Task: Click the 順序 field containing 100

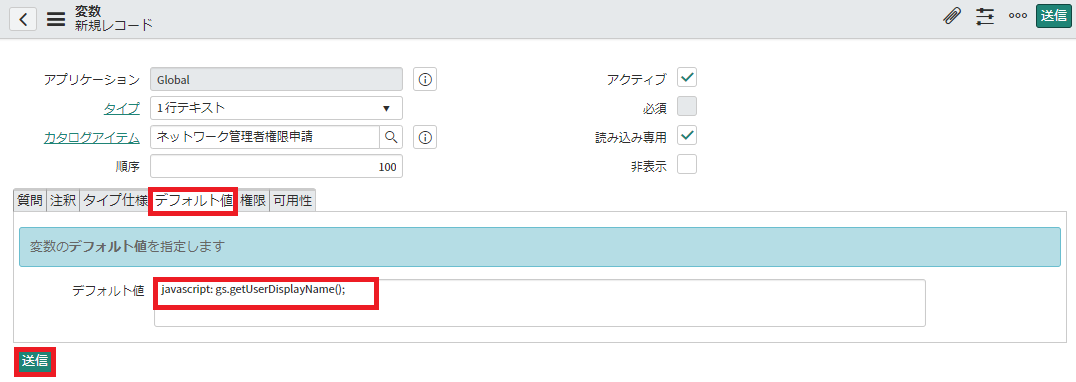Action: coord(276,167)
